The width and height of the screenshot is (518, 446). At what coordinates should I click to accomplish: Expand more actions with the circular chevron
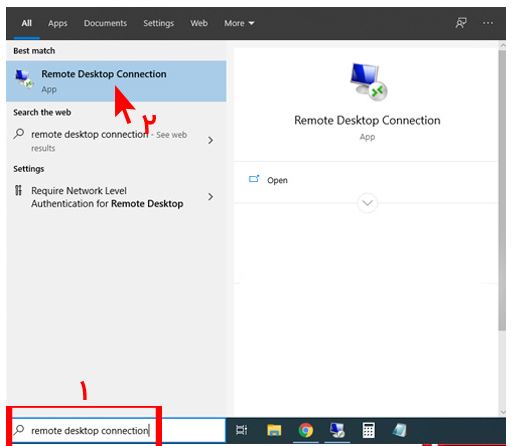point(367,203)
